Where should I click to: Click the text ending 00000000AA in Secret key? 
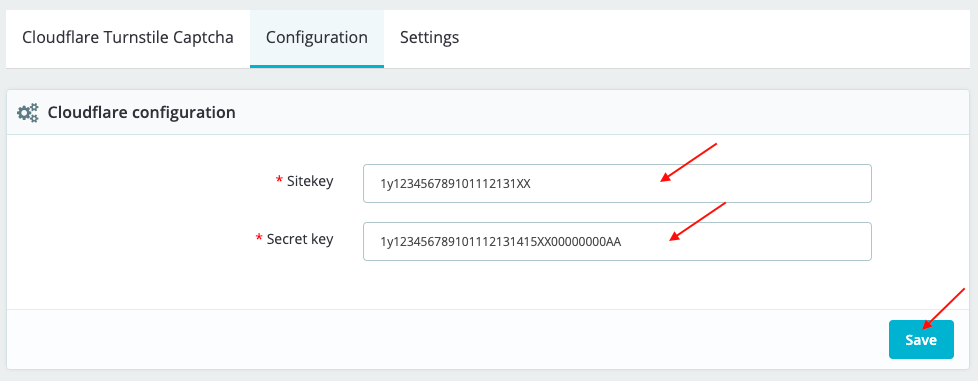coord(501,242)
